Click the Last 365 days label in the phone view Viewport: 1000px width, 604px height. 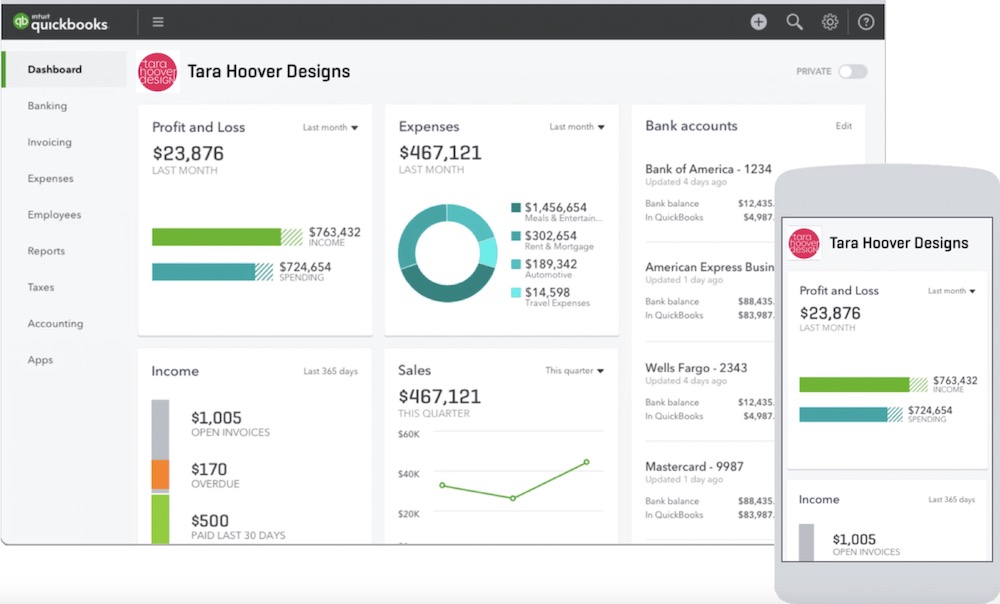coord(952,500)
